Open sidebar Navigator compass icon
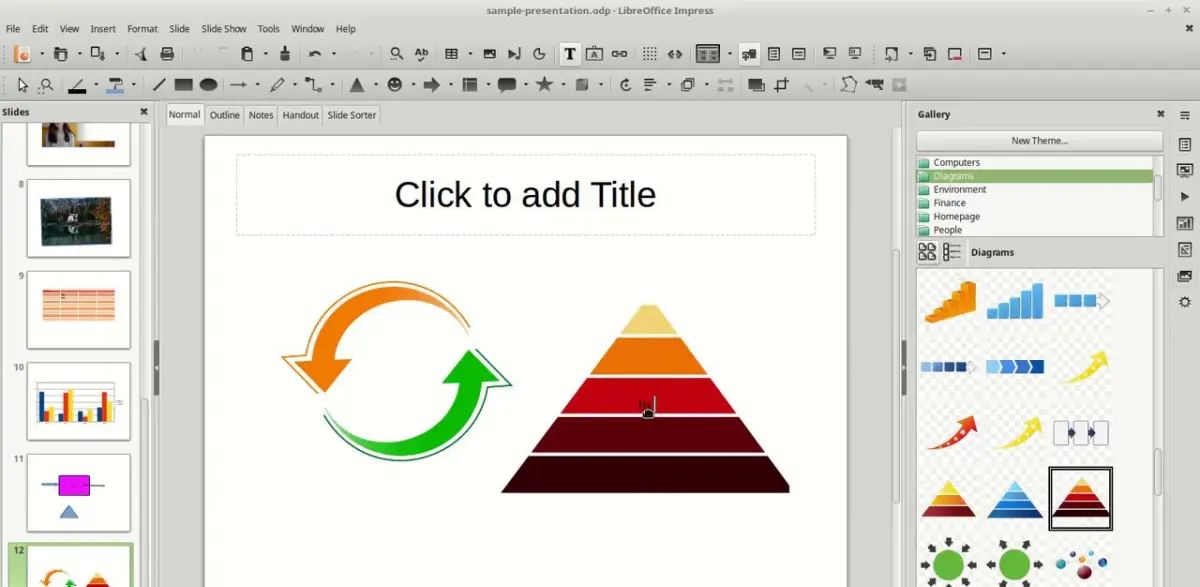This screenshot has height=587, width=1200. 1185,302
